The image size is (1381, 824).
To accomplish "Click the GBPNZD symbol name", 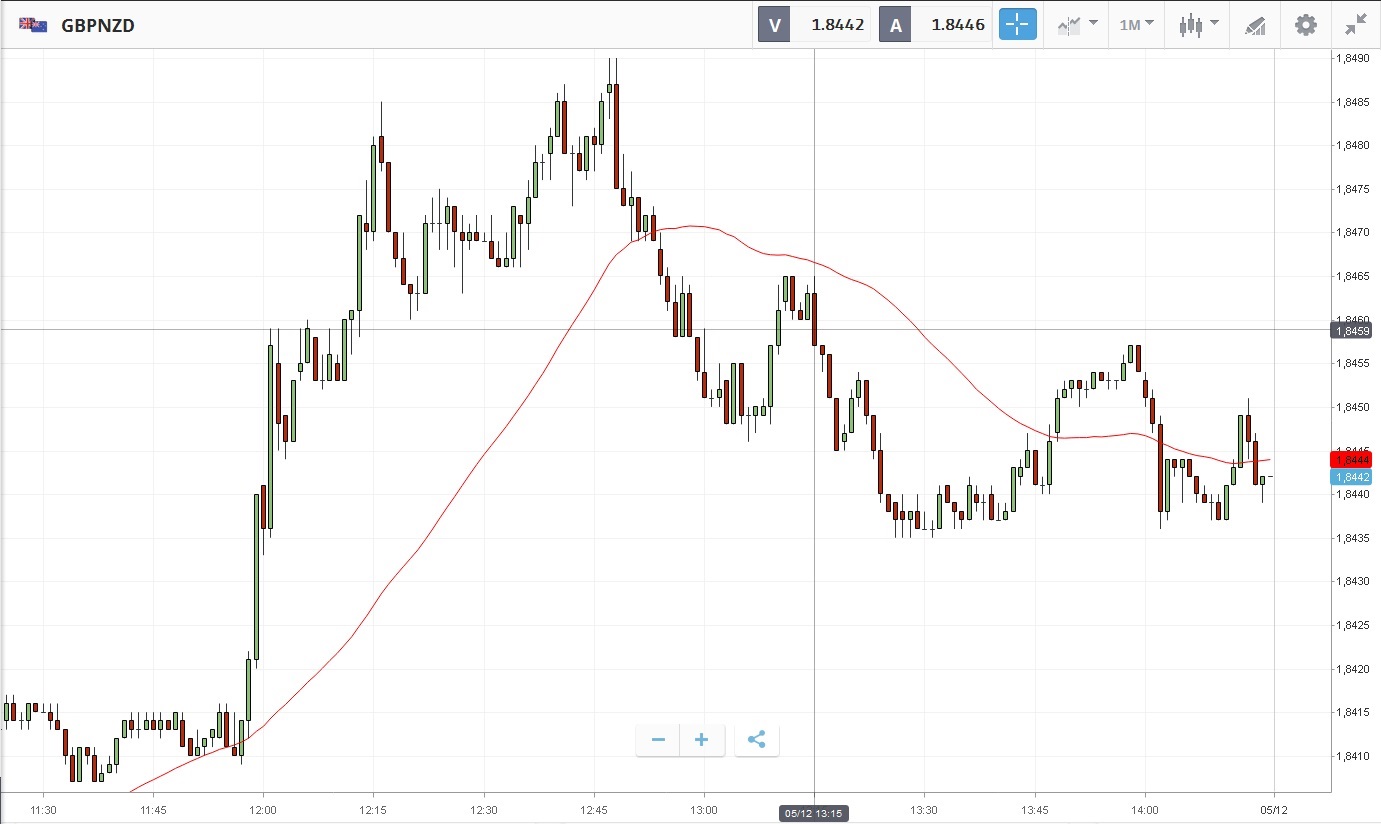I will 98,26.
